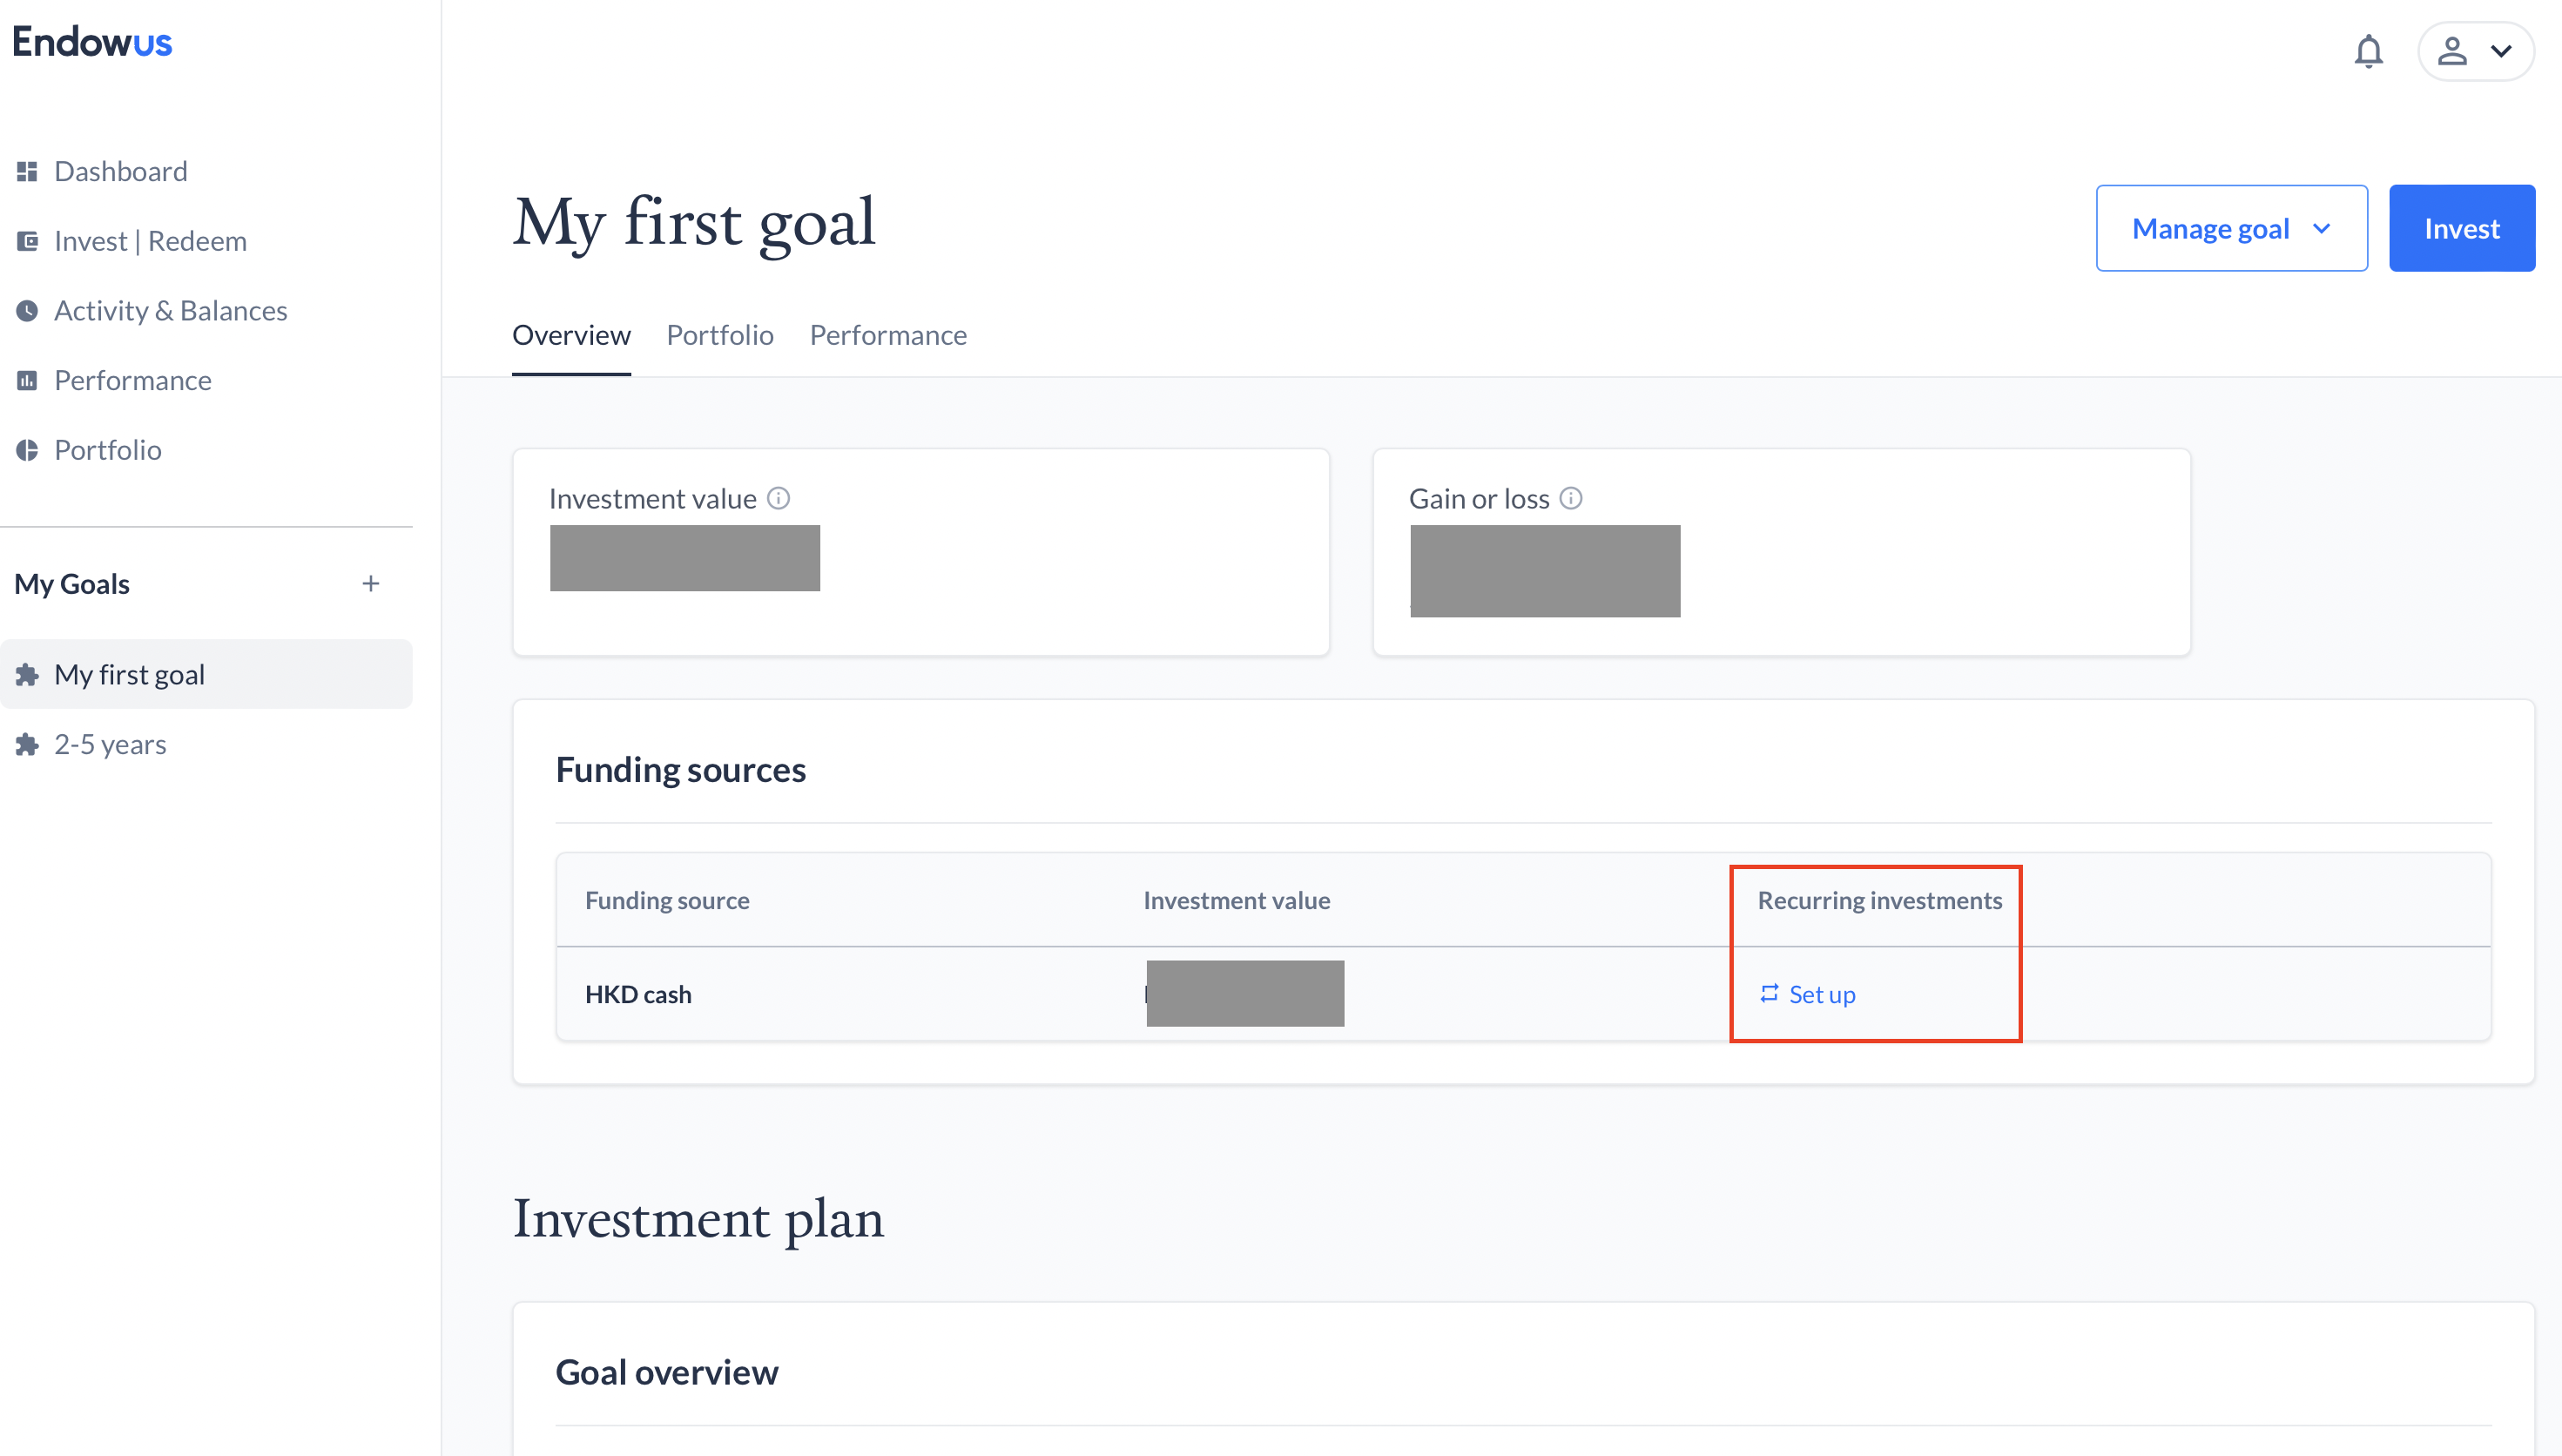Show Investment value info tooltip icon
The image size is (2562, 1456).
tap(778, 498)
